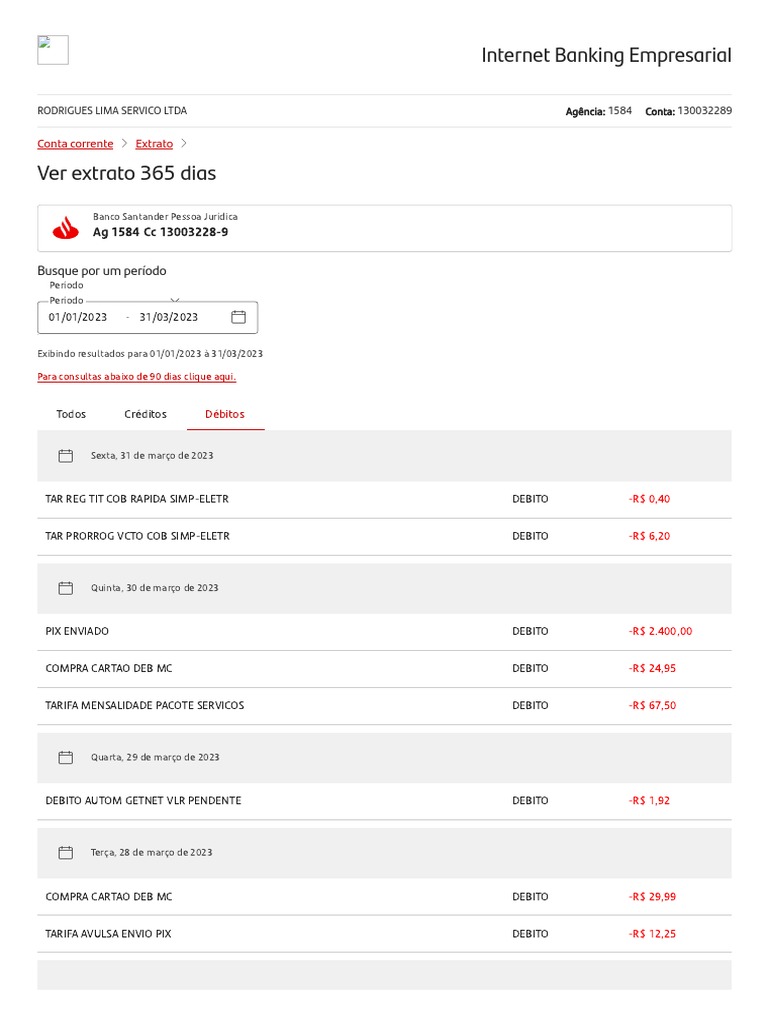Click the Santander flame logo icon
This screenshot has height=1024, width=768.
(66, 228)
